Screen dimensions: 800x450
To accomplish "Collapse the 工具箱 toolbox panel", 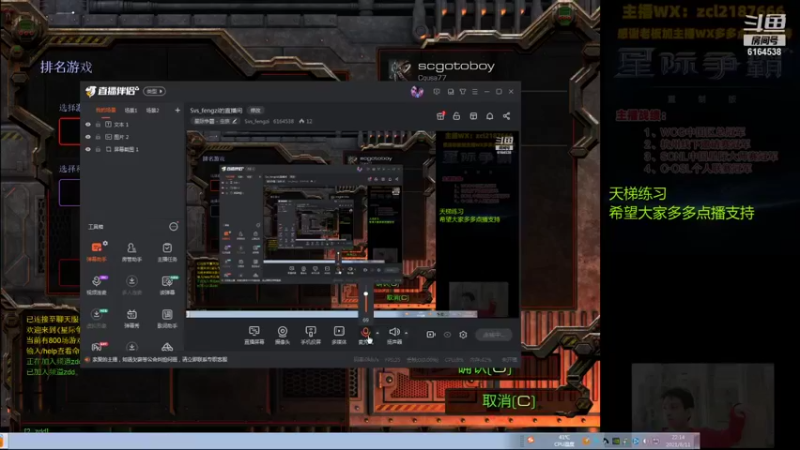I will point(173,227).
